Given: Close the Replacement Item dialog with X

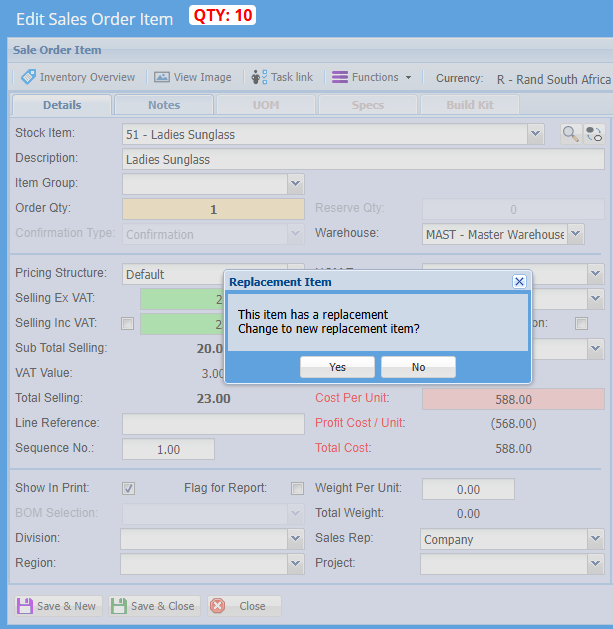Looking at the screenshot, I should point(519,282).
